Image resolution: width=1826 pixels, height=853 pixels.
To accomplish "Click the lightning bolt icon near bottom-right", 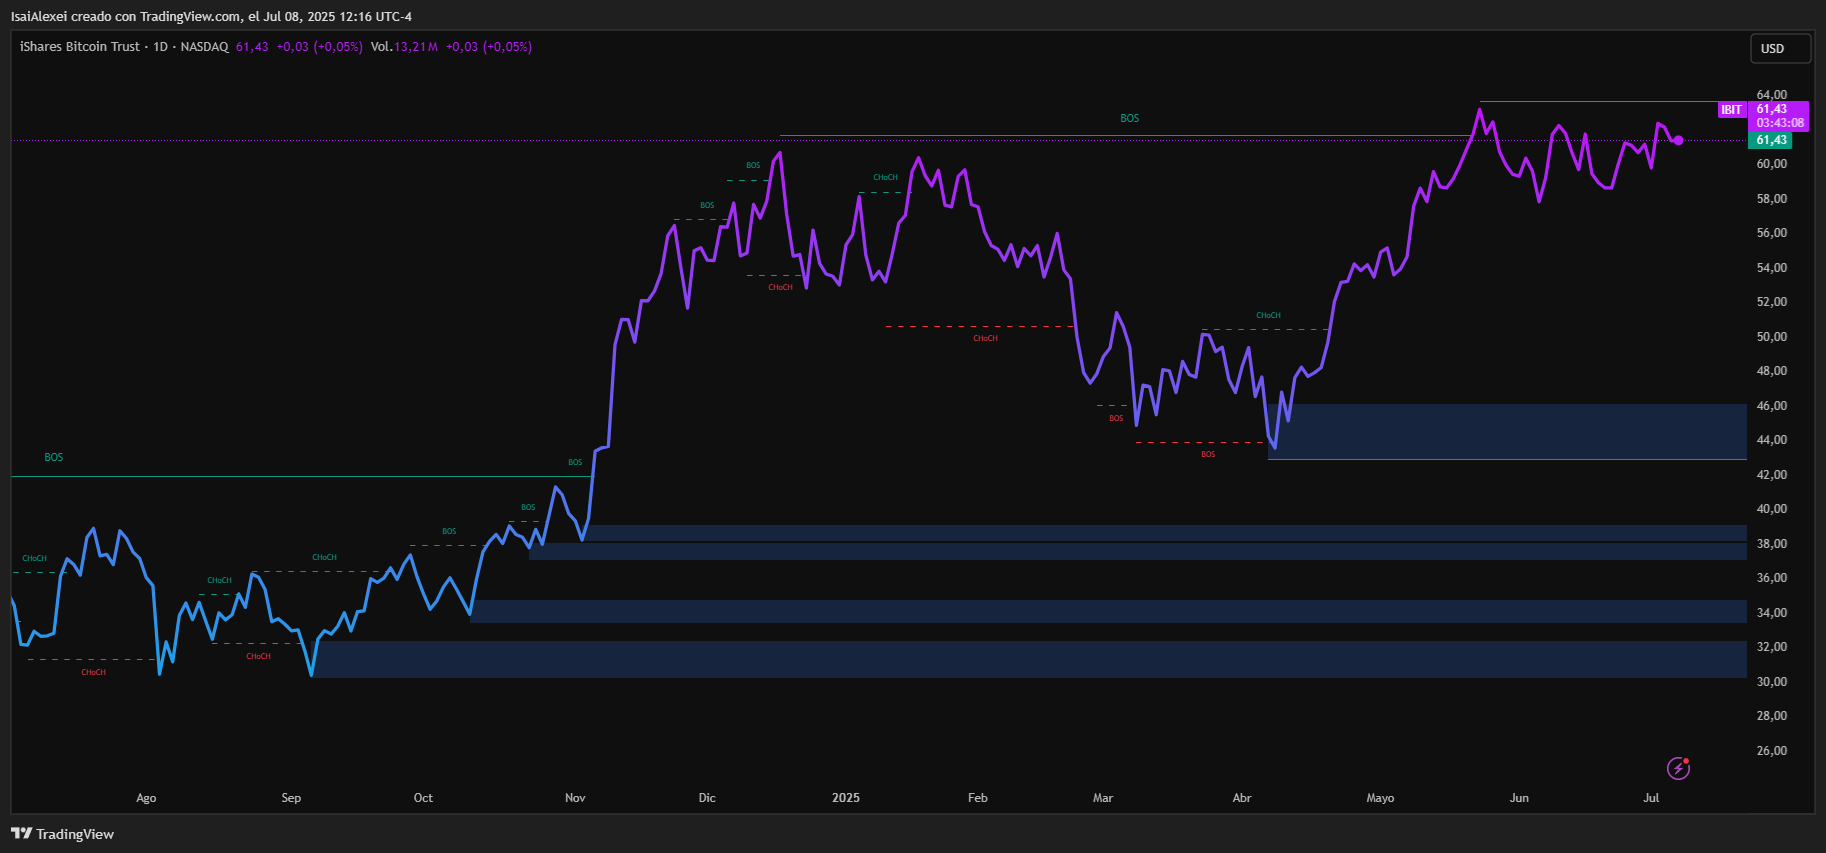I will coord(1678,768).
